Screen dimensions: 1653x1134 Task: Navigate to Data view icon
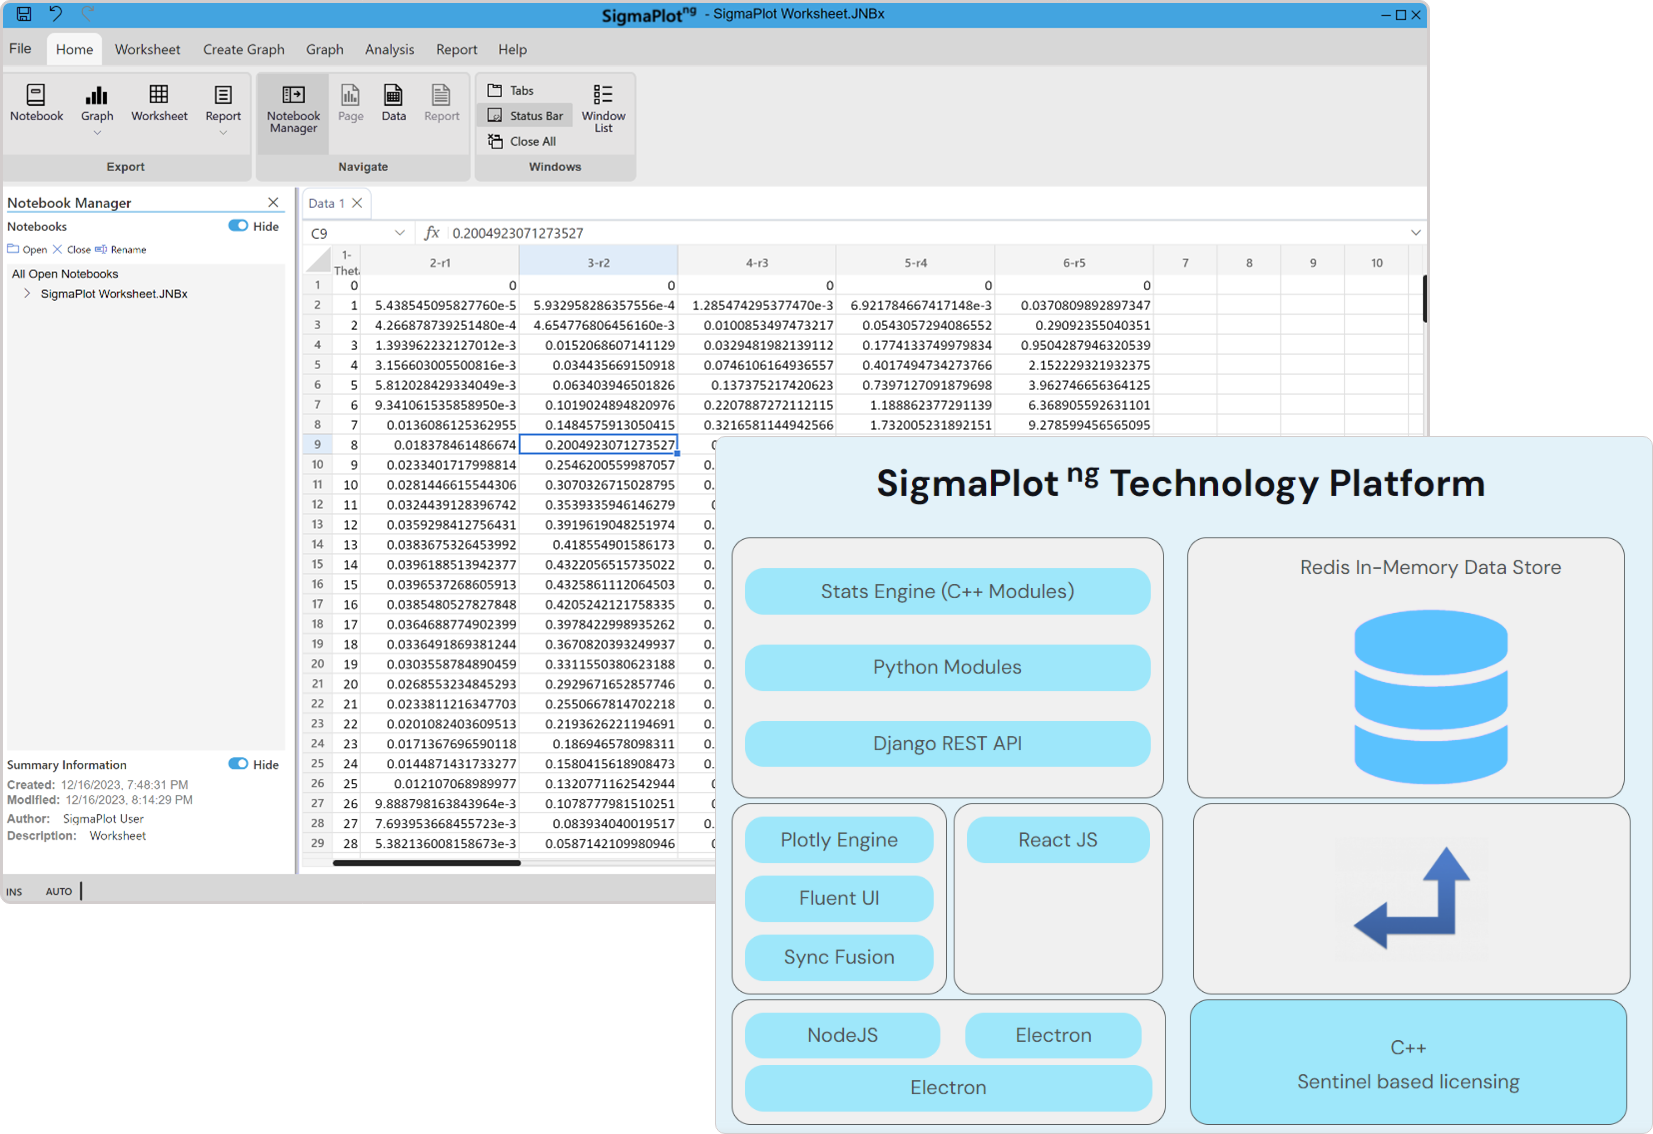(394, 103)
